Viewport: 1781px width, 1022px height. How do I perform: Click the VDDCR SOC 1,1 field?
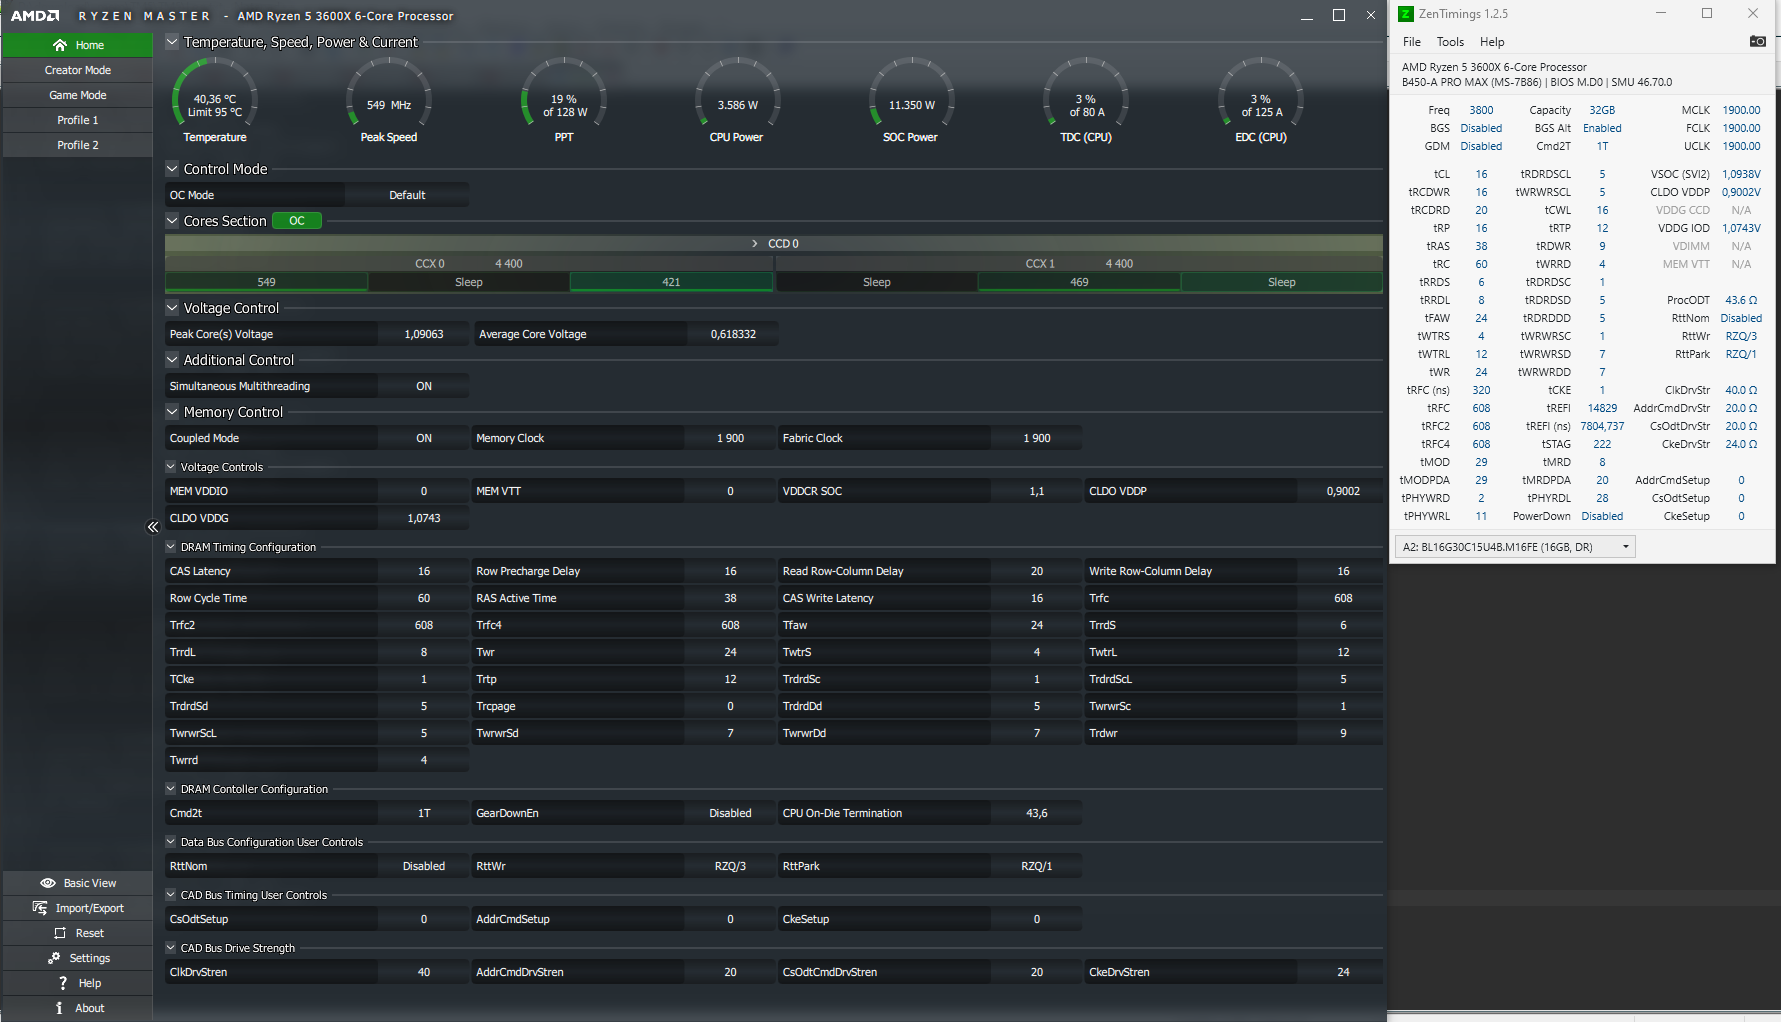pos(1037,491)
